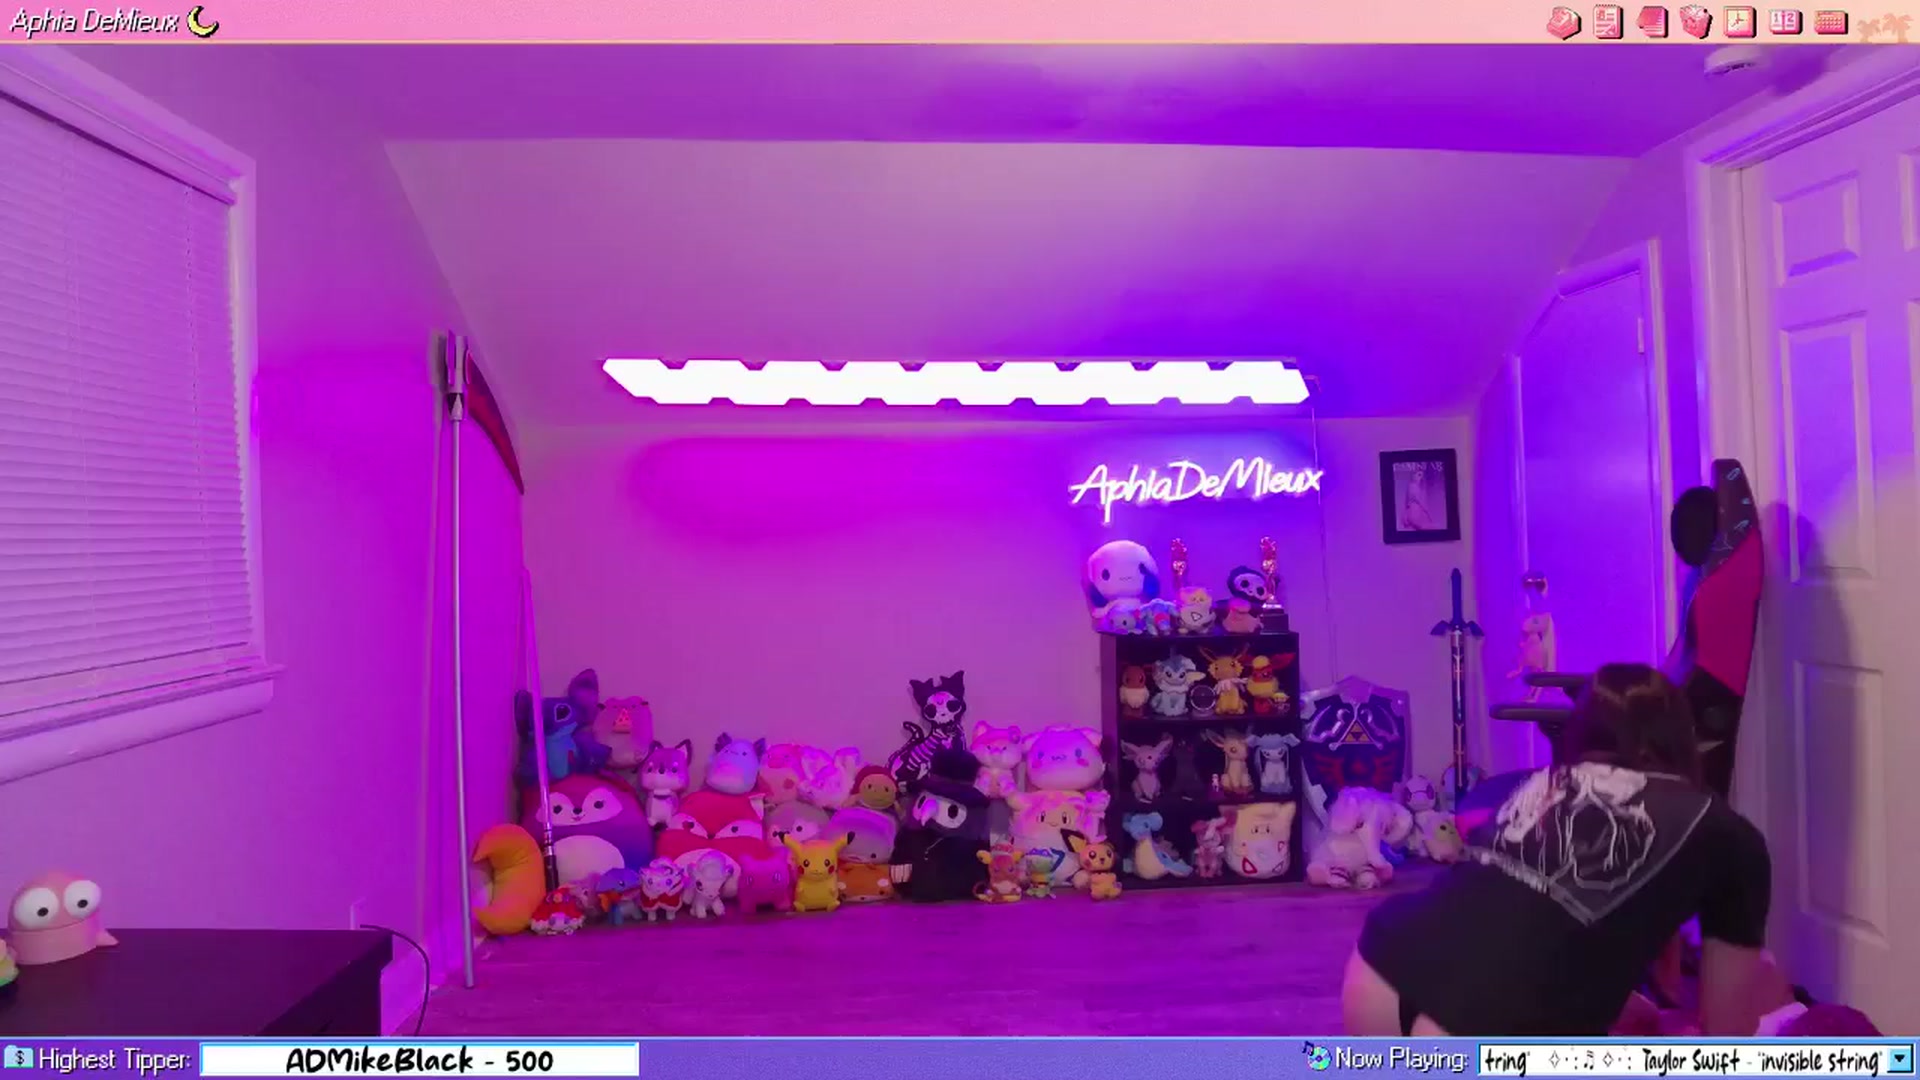The width and height of the screenshot is (1920, 1080).
Task: Click the crescent moon icon beside the Aphia DeMieux title
Action: [x=203, y=20]
